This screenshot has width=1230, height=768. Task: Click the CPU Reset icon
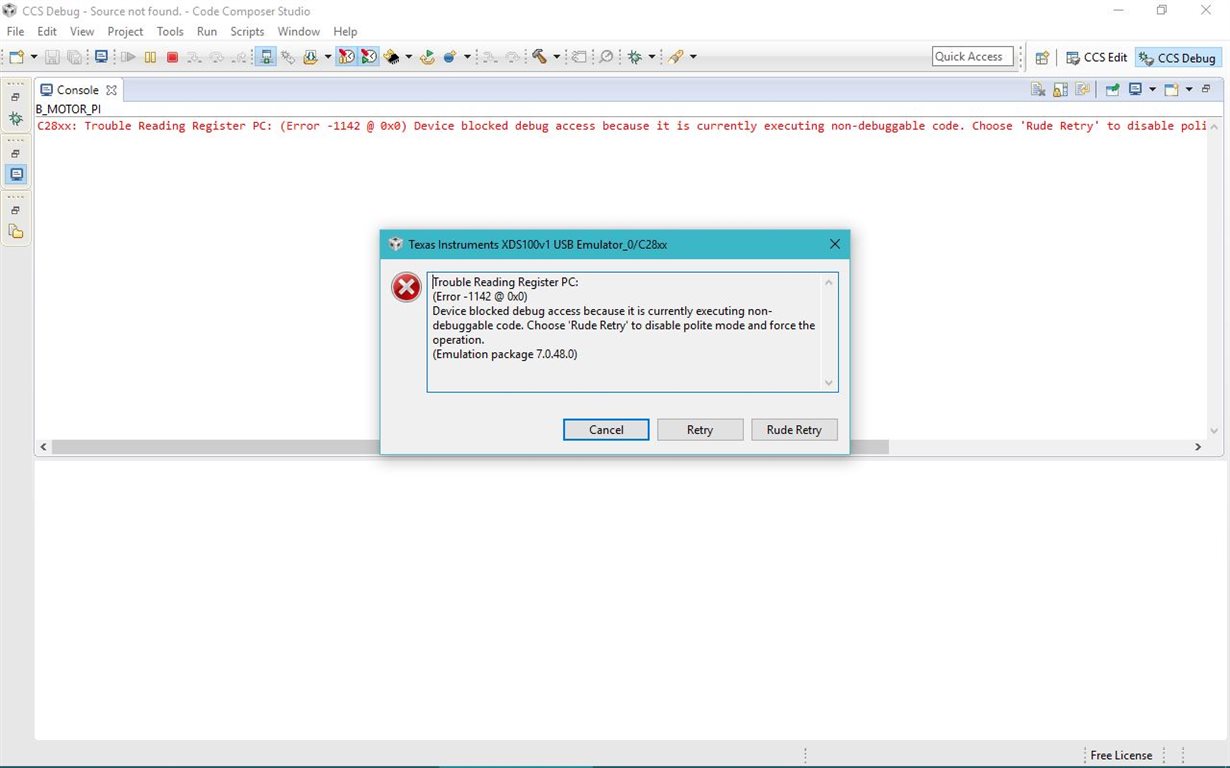tap(450, 57)
